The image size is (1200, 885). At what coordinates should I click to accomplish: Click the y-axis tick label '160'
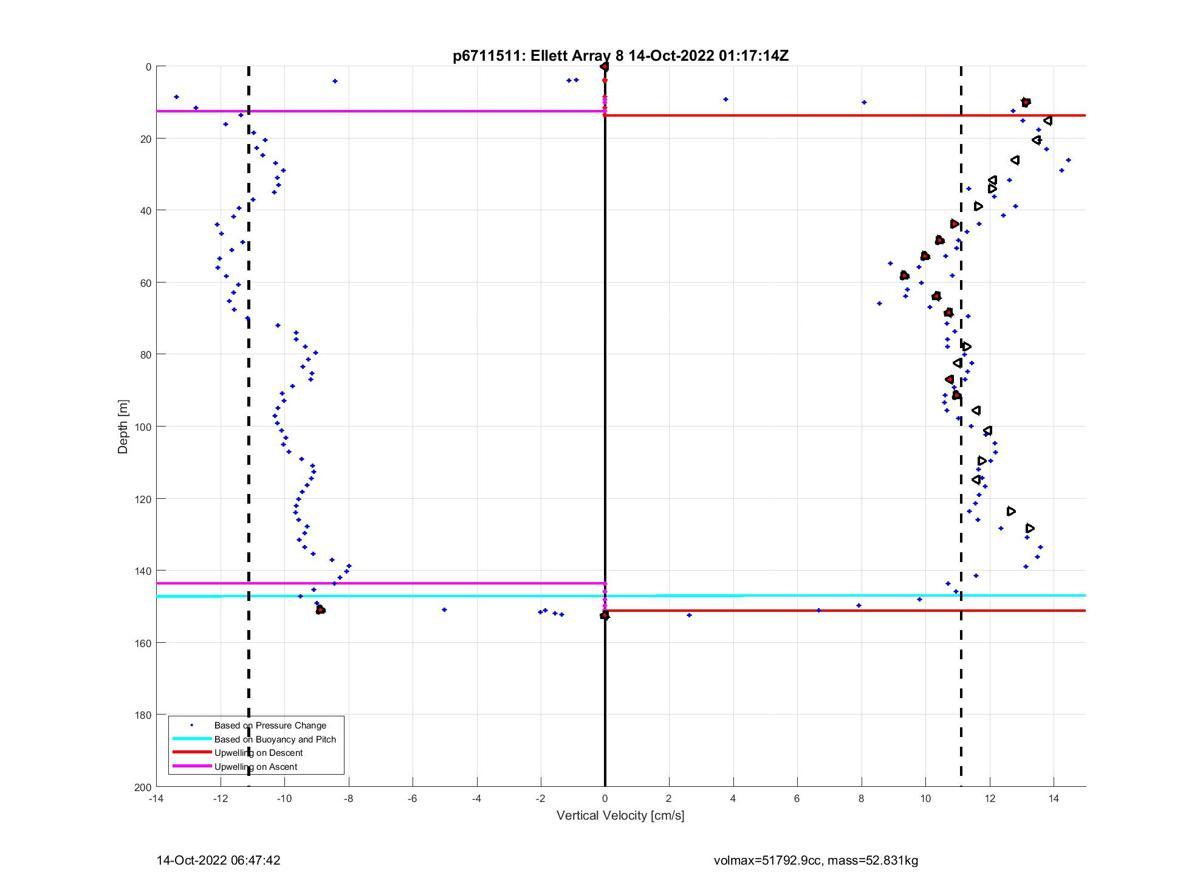click(141, 643)
